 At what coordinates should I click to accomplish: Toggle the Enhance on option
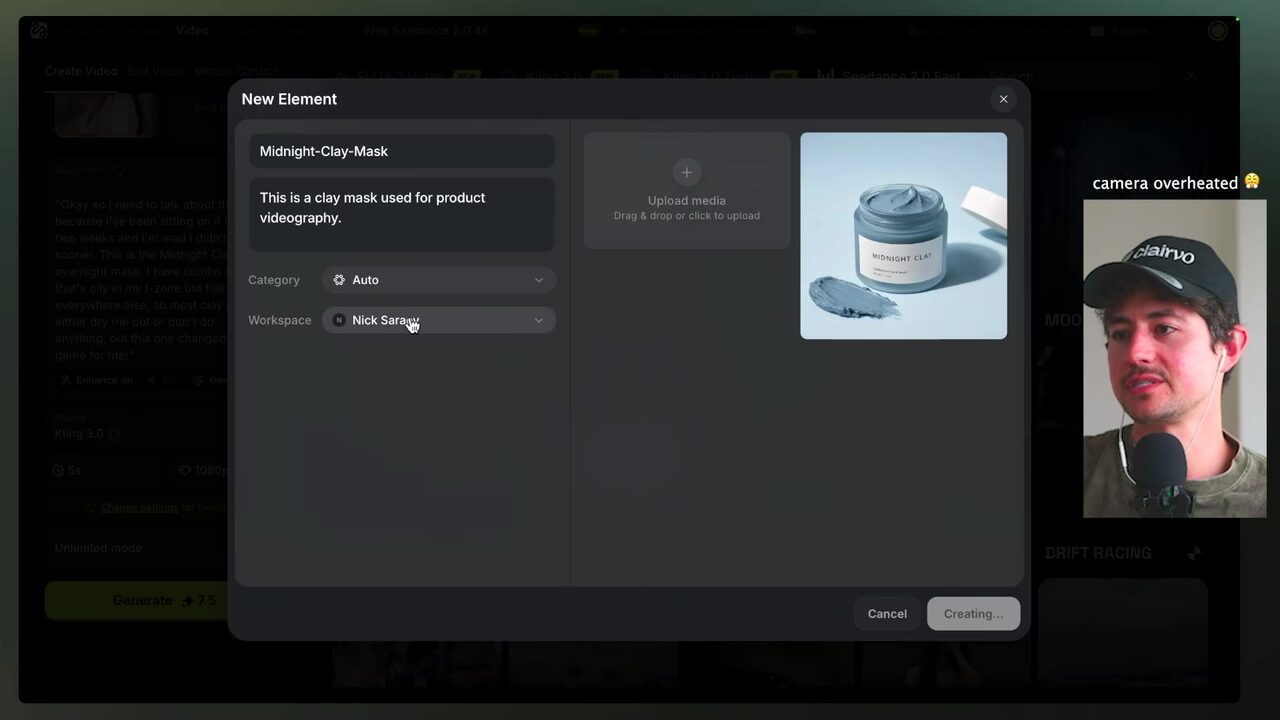(96, 380)
